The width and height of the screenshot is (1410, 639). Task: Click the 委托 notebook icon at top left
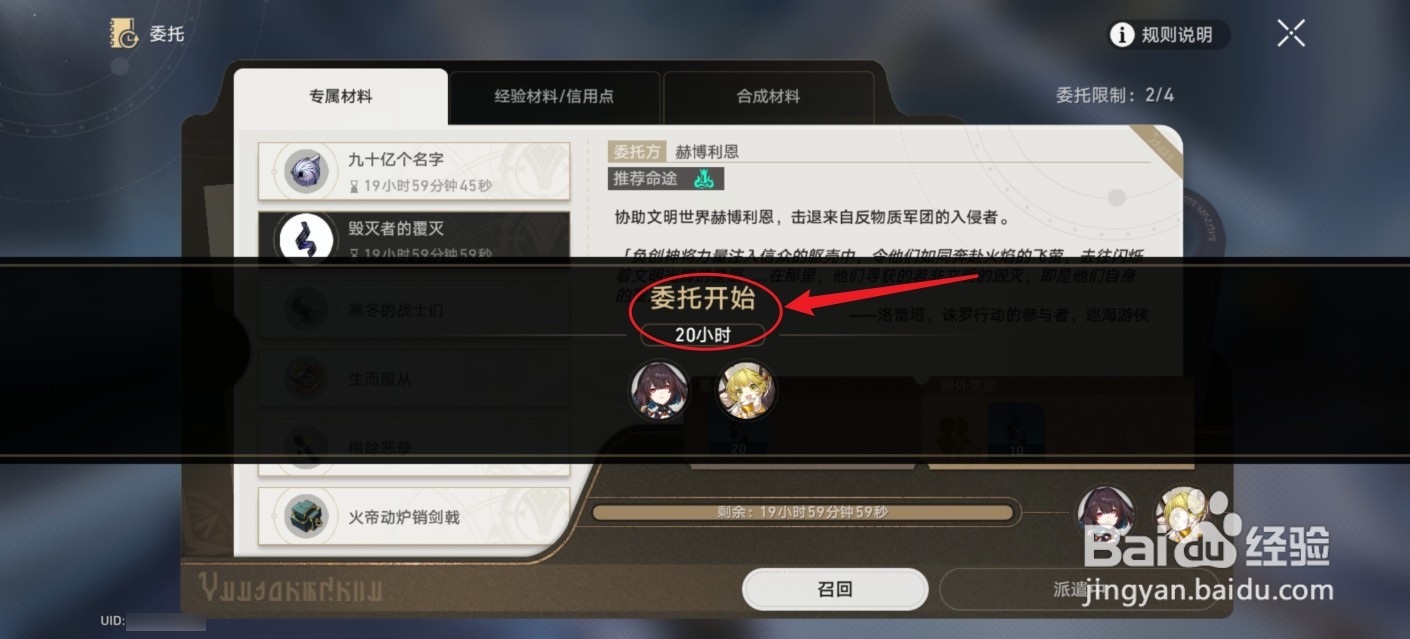124,34
